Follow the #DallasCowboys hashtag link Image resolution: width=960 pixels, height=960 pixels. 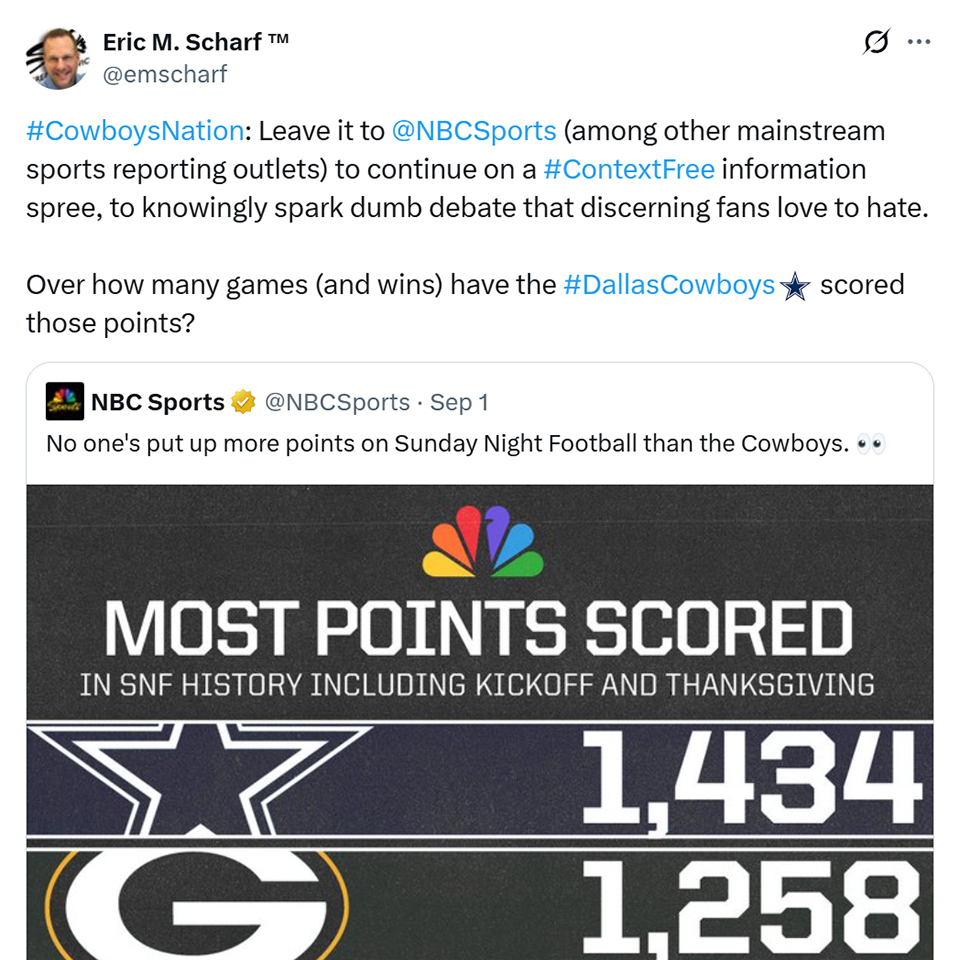click(x=669, y=285)
